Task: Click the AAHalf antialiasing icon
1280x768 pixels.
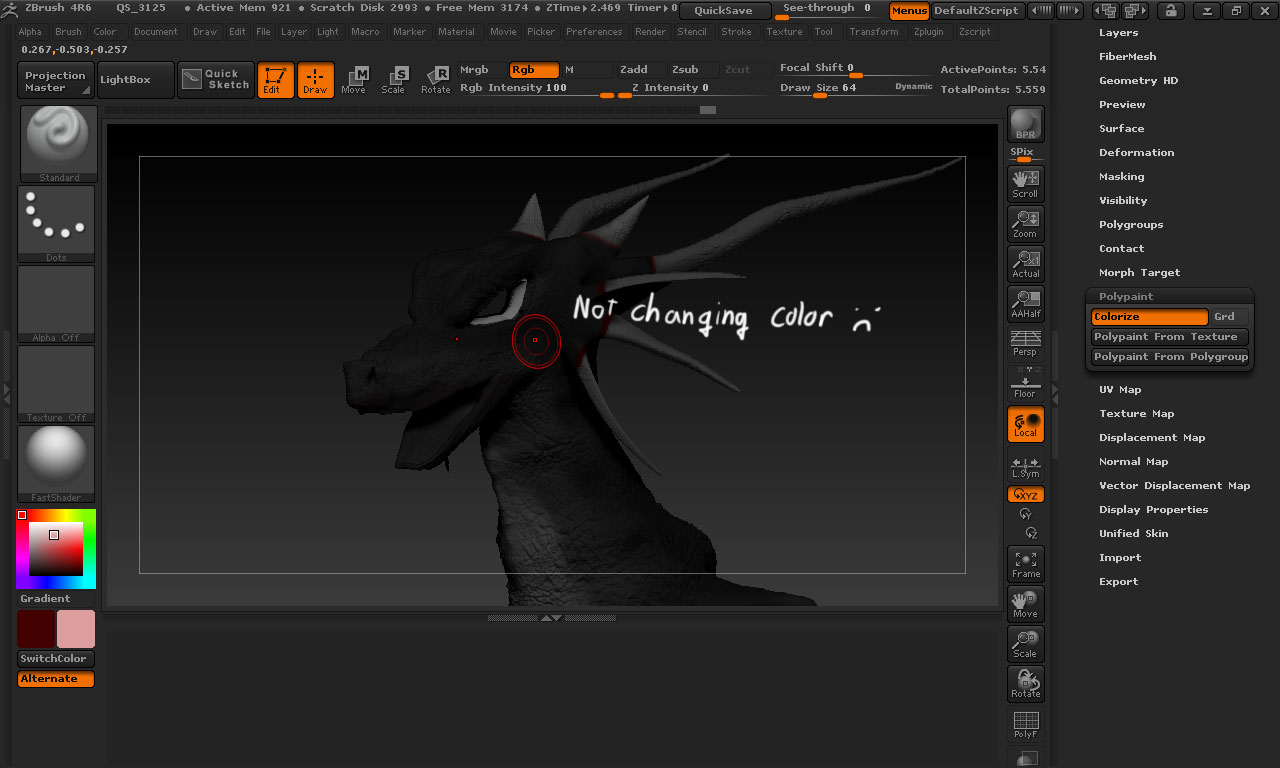Action: (x=1025, y=304)
